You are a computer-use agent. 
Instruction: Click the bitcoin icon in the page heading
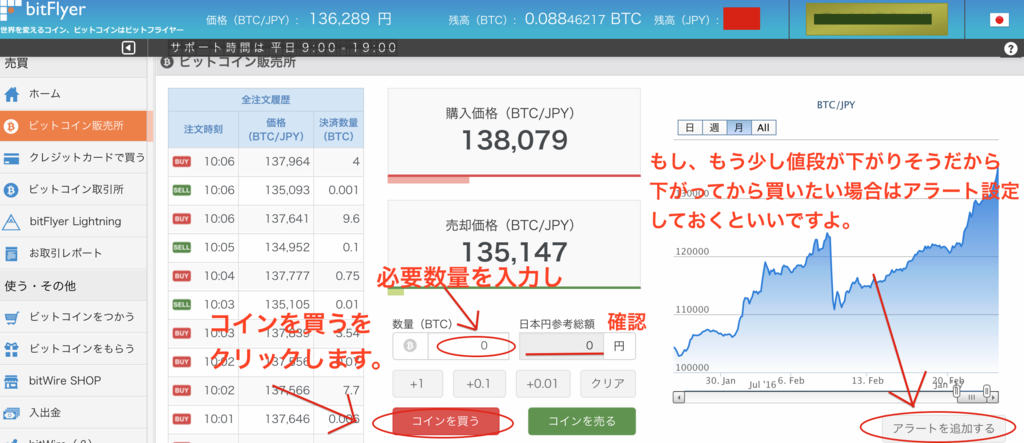(x=166, y=62)
